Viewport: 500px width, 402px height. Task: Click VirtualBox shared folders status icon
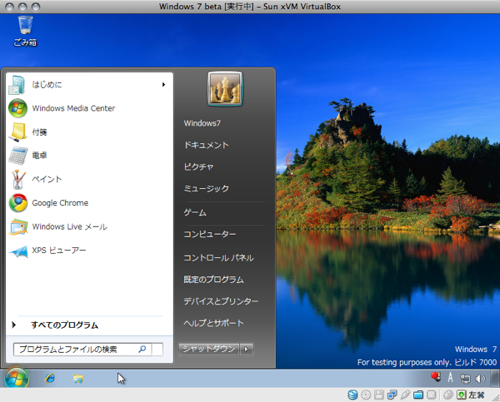(x=418, y=395)
